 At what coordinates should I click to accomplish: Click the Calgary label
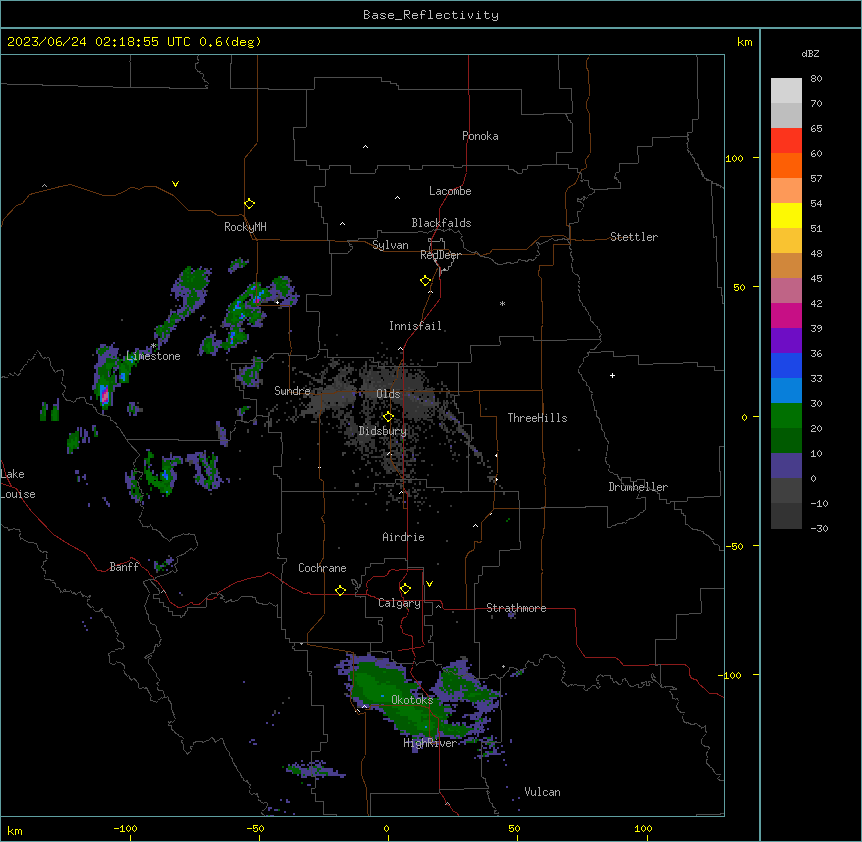pyautogui.click(x=400, y=603)
